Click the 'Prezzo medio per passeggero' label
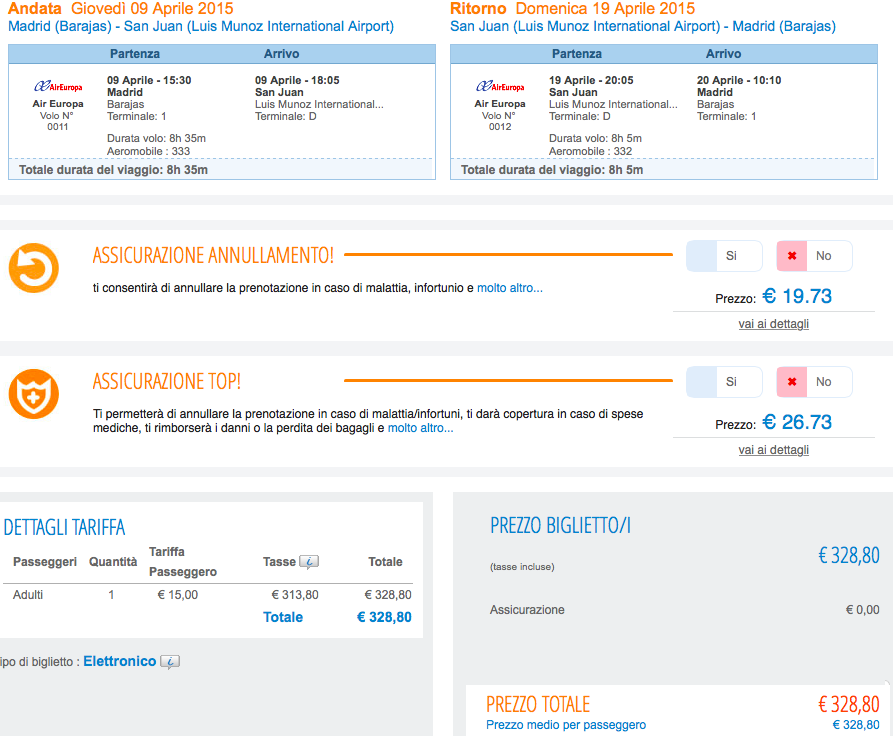 click(x=566, y=725)
